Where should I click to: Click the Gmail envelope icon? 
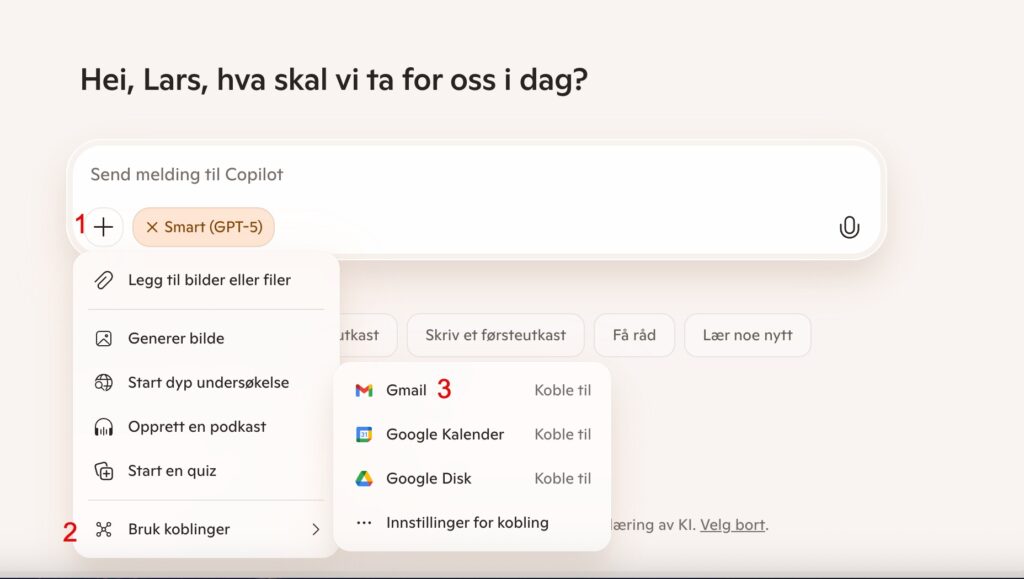[x=364, y=390]
